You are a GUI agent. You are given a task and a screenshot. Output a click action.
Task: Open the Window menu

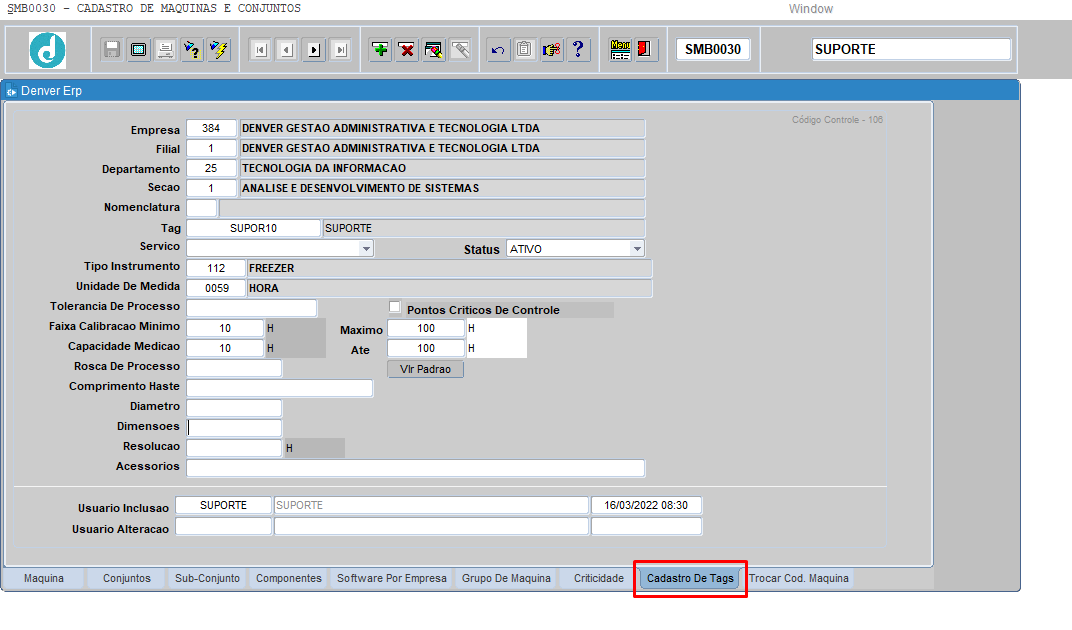point(811,9)
